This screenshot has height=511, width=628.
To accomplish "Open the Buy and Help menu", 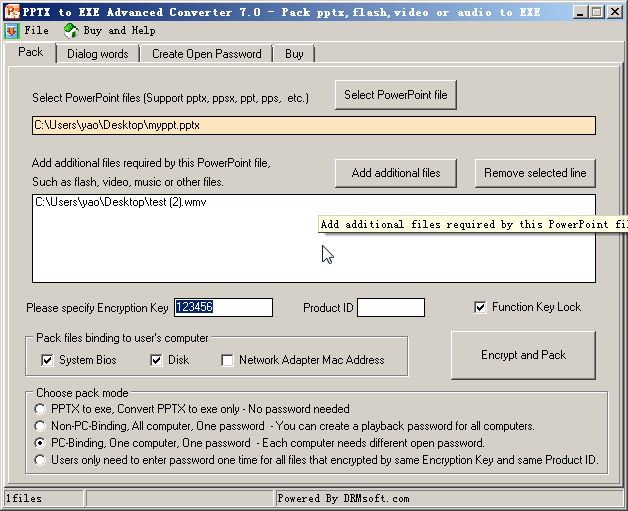I will (x=119, y=30).
